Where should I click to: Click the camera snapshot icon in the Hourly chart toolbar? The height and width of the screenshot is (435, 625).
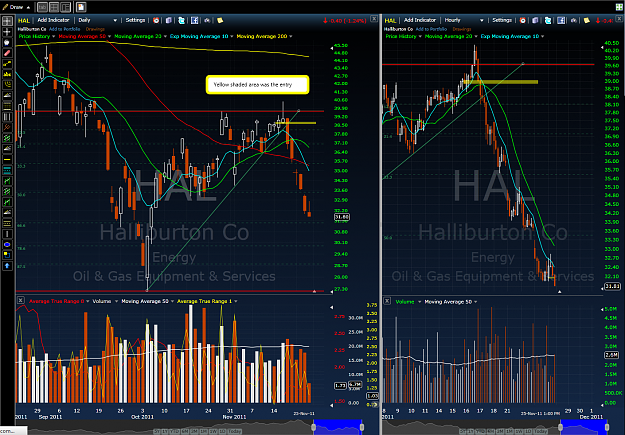pyautogui.click(x=574, y=20)
